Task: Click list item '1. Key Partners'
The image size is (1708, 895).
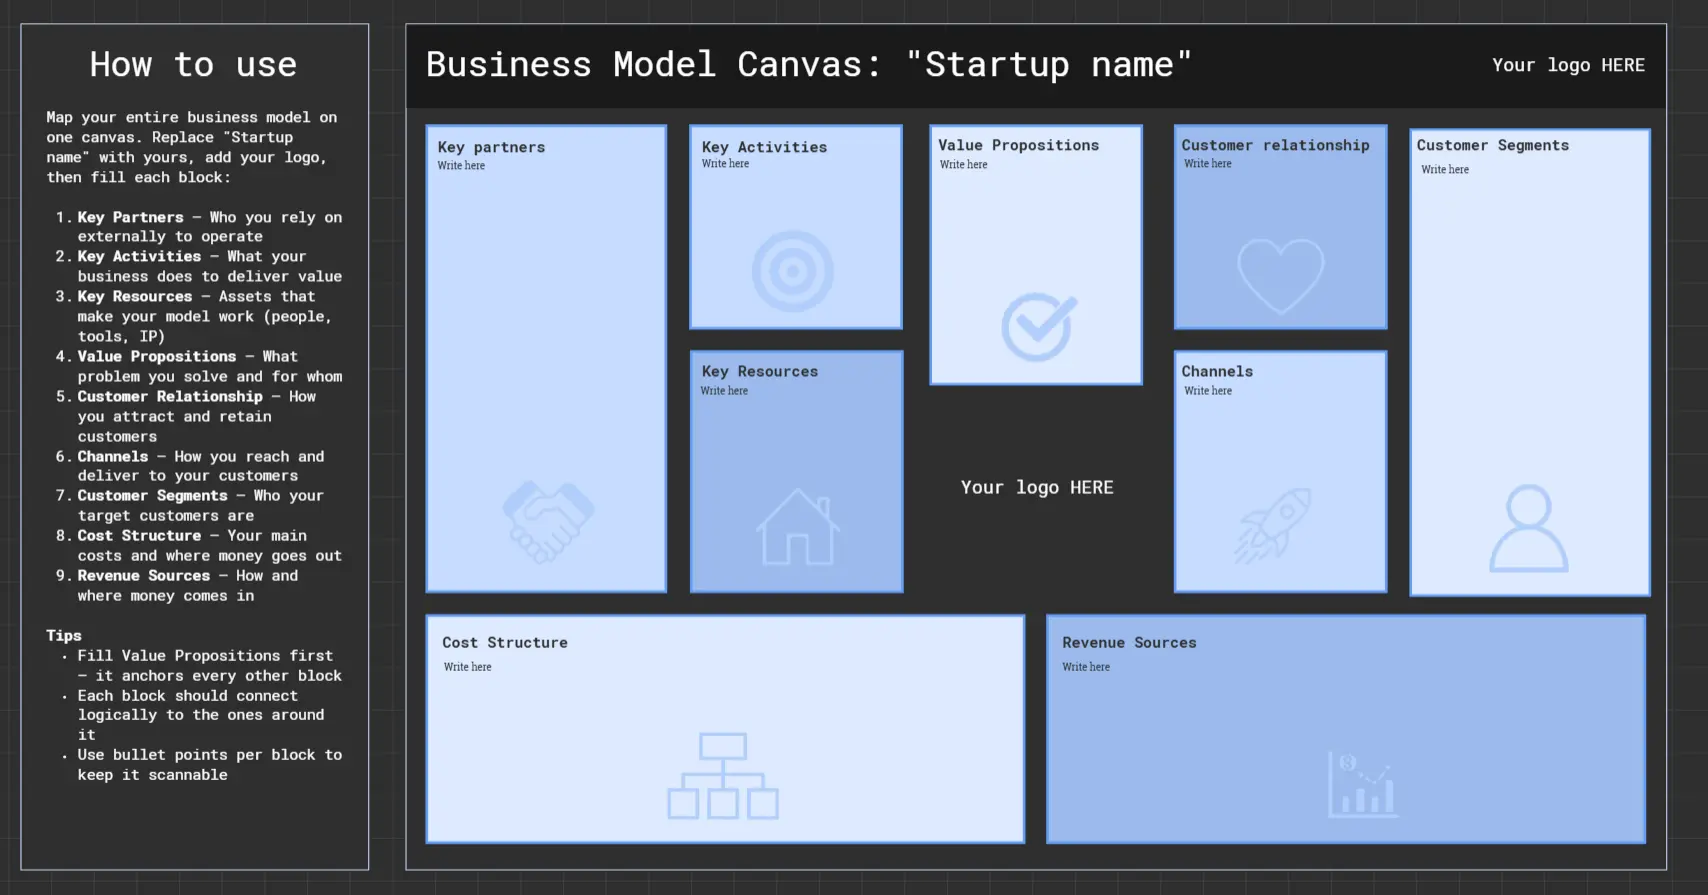Action: [199, 227]
